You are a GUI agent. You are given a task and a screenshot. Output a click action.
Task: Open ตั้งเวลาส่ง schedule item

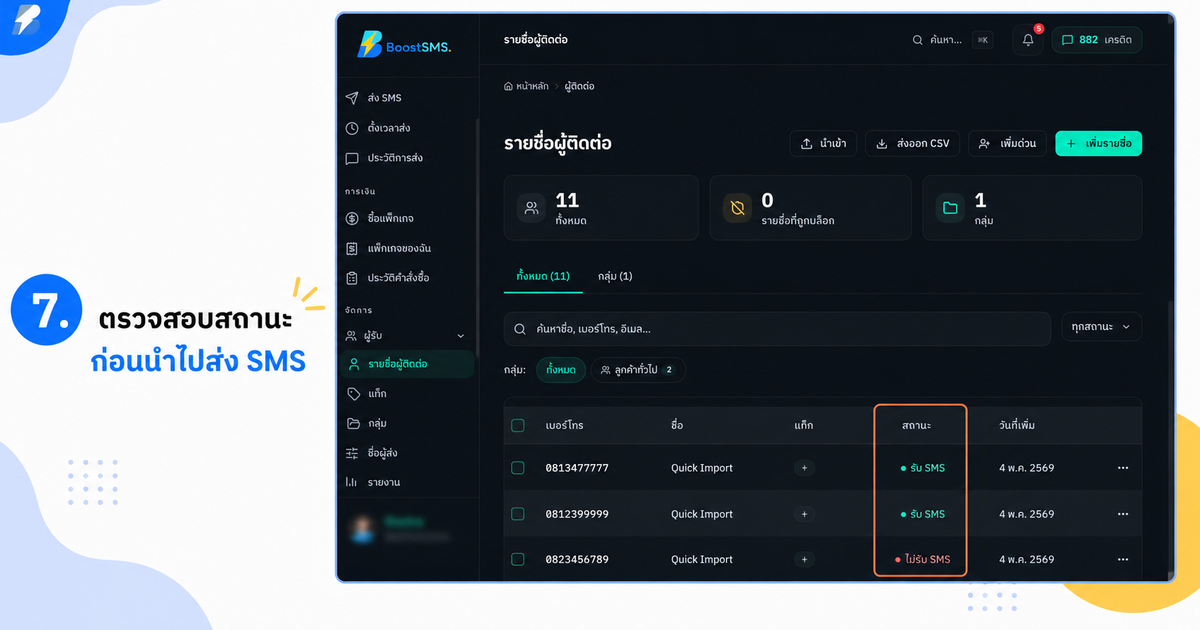(x=377, y=128)
